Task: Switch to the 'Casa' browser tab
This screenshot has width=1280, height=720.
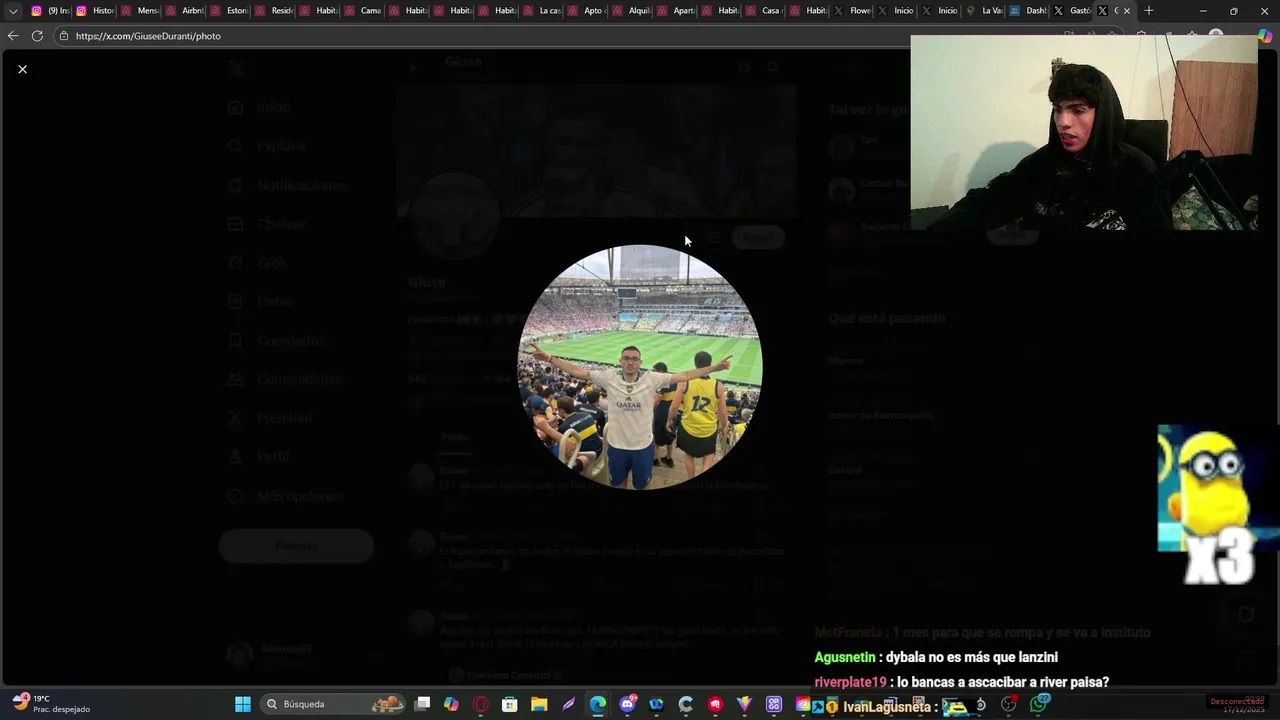Action: (x=765, y=11)
